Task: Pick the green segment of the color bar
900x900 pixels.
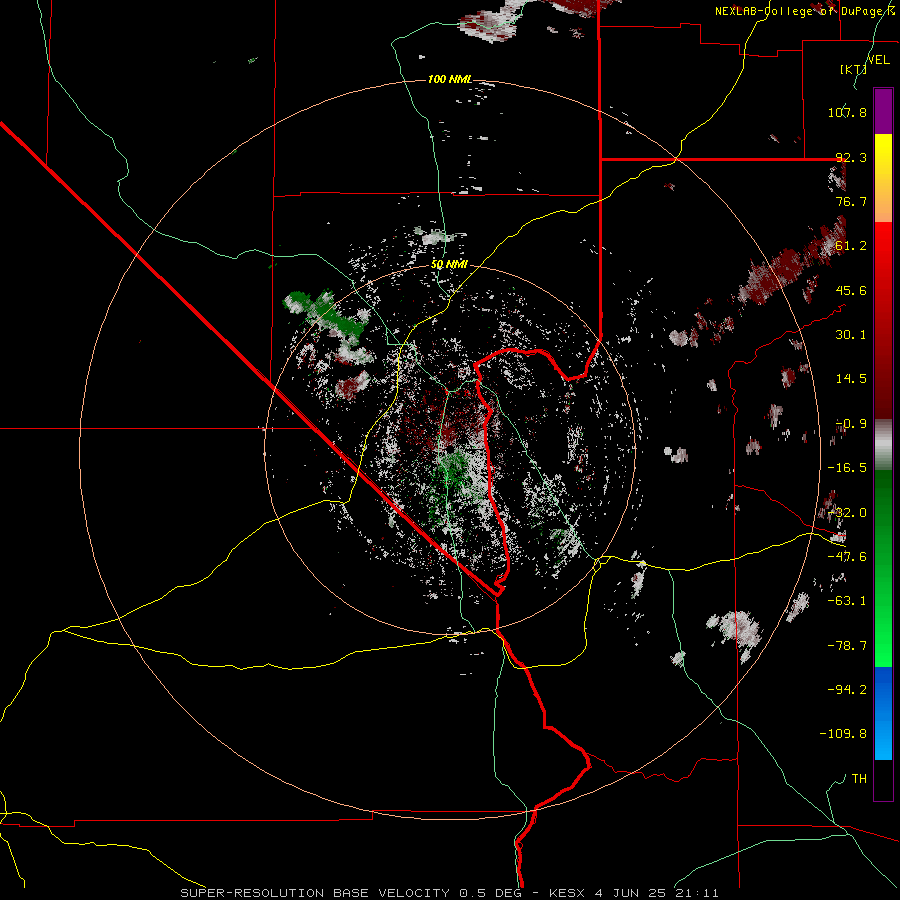Action: pos(883,568)
